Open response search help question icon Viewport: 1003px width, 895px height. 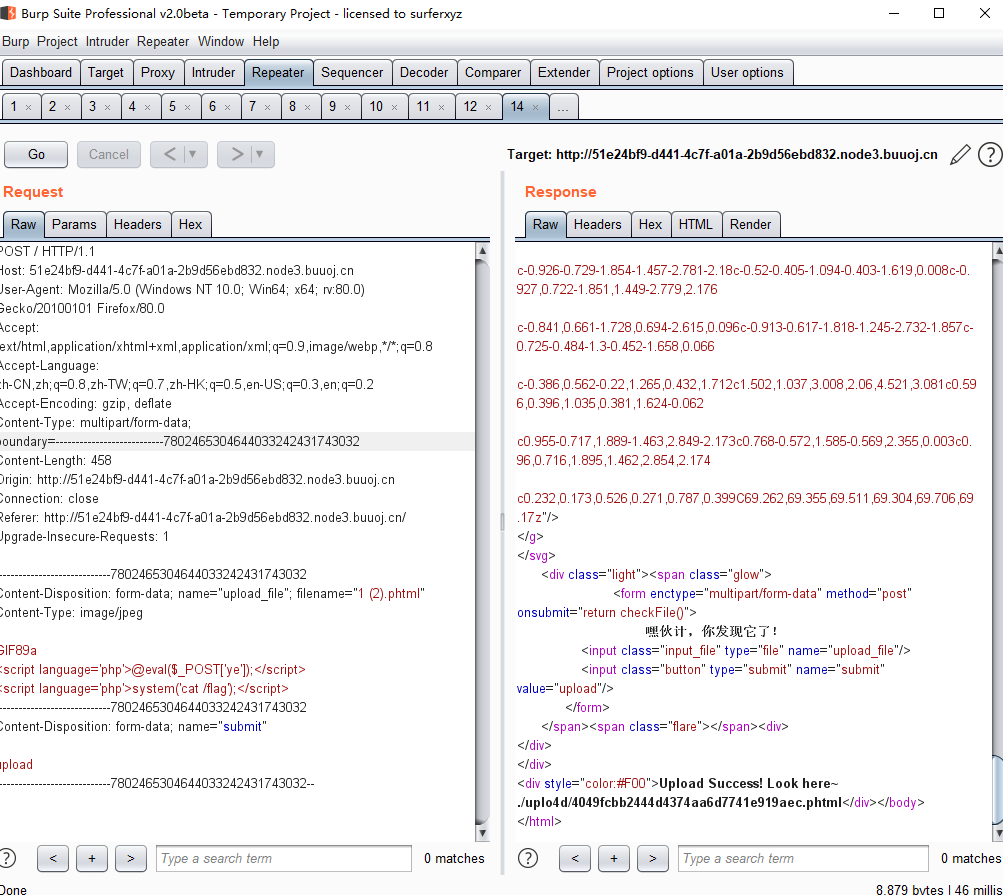pos(528,858)
